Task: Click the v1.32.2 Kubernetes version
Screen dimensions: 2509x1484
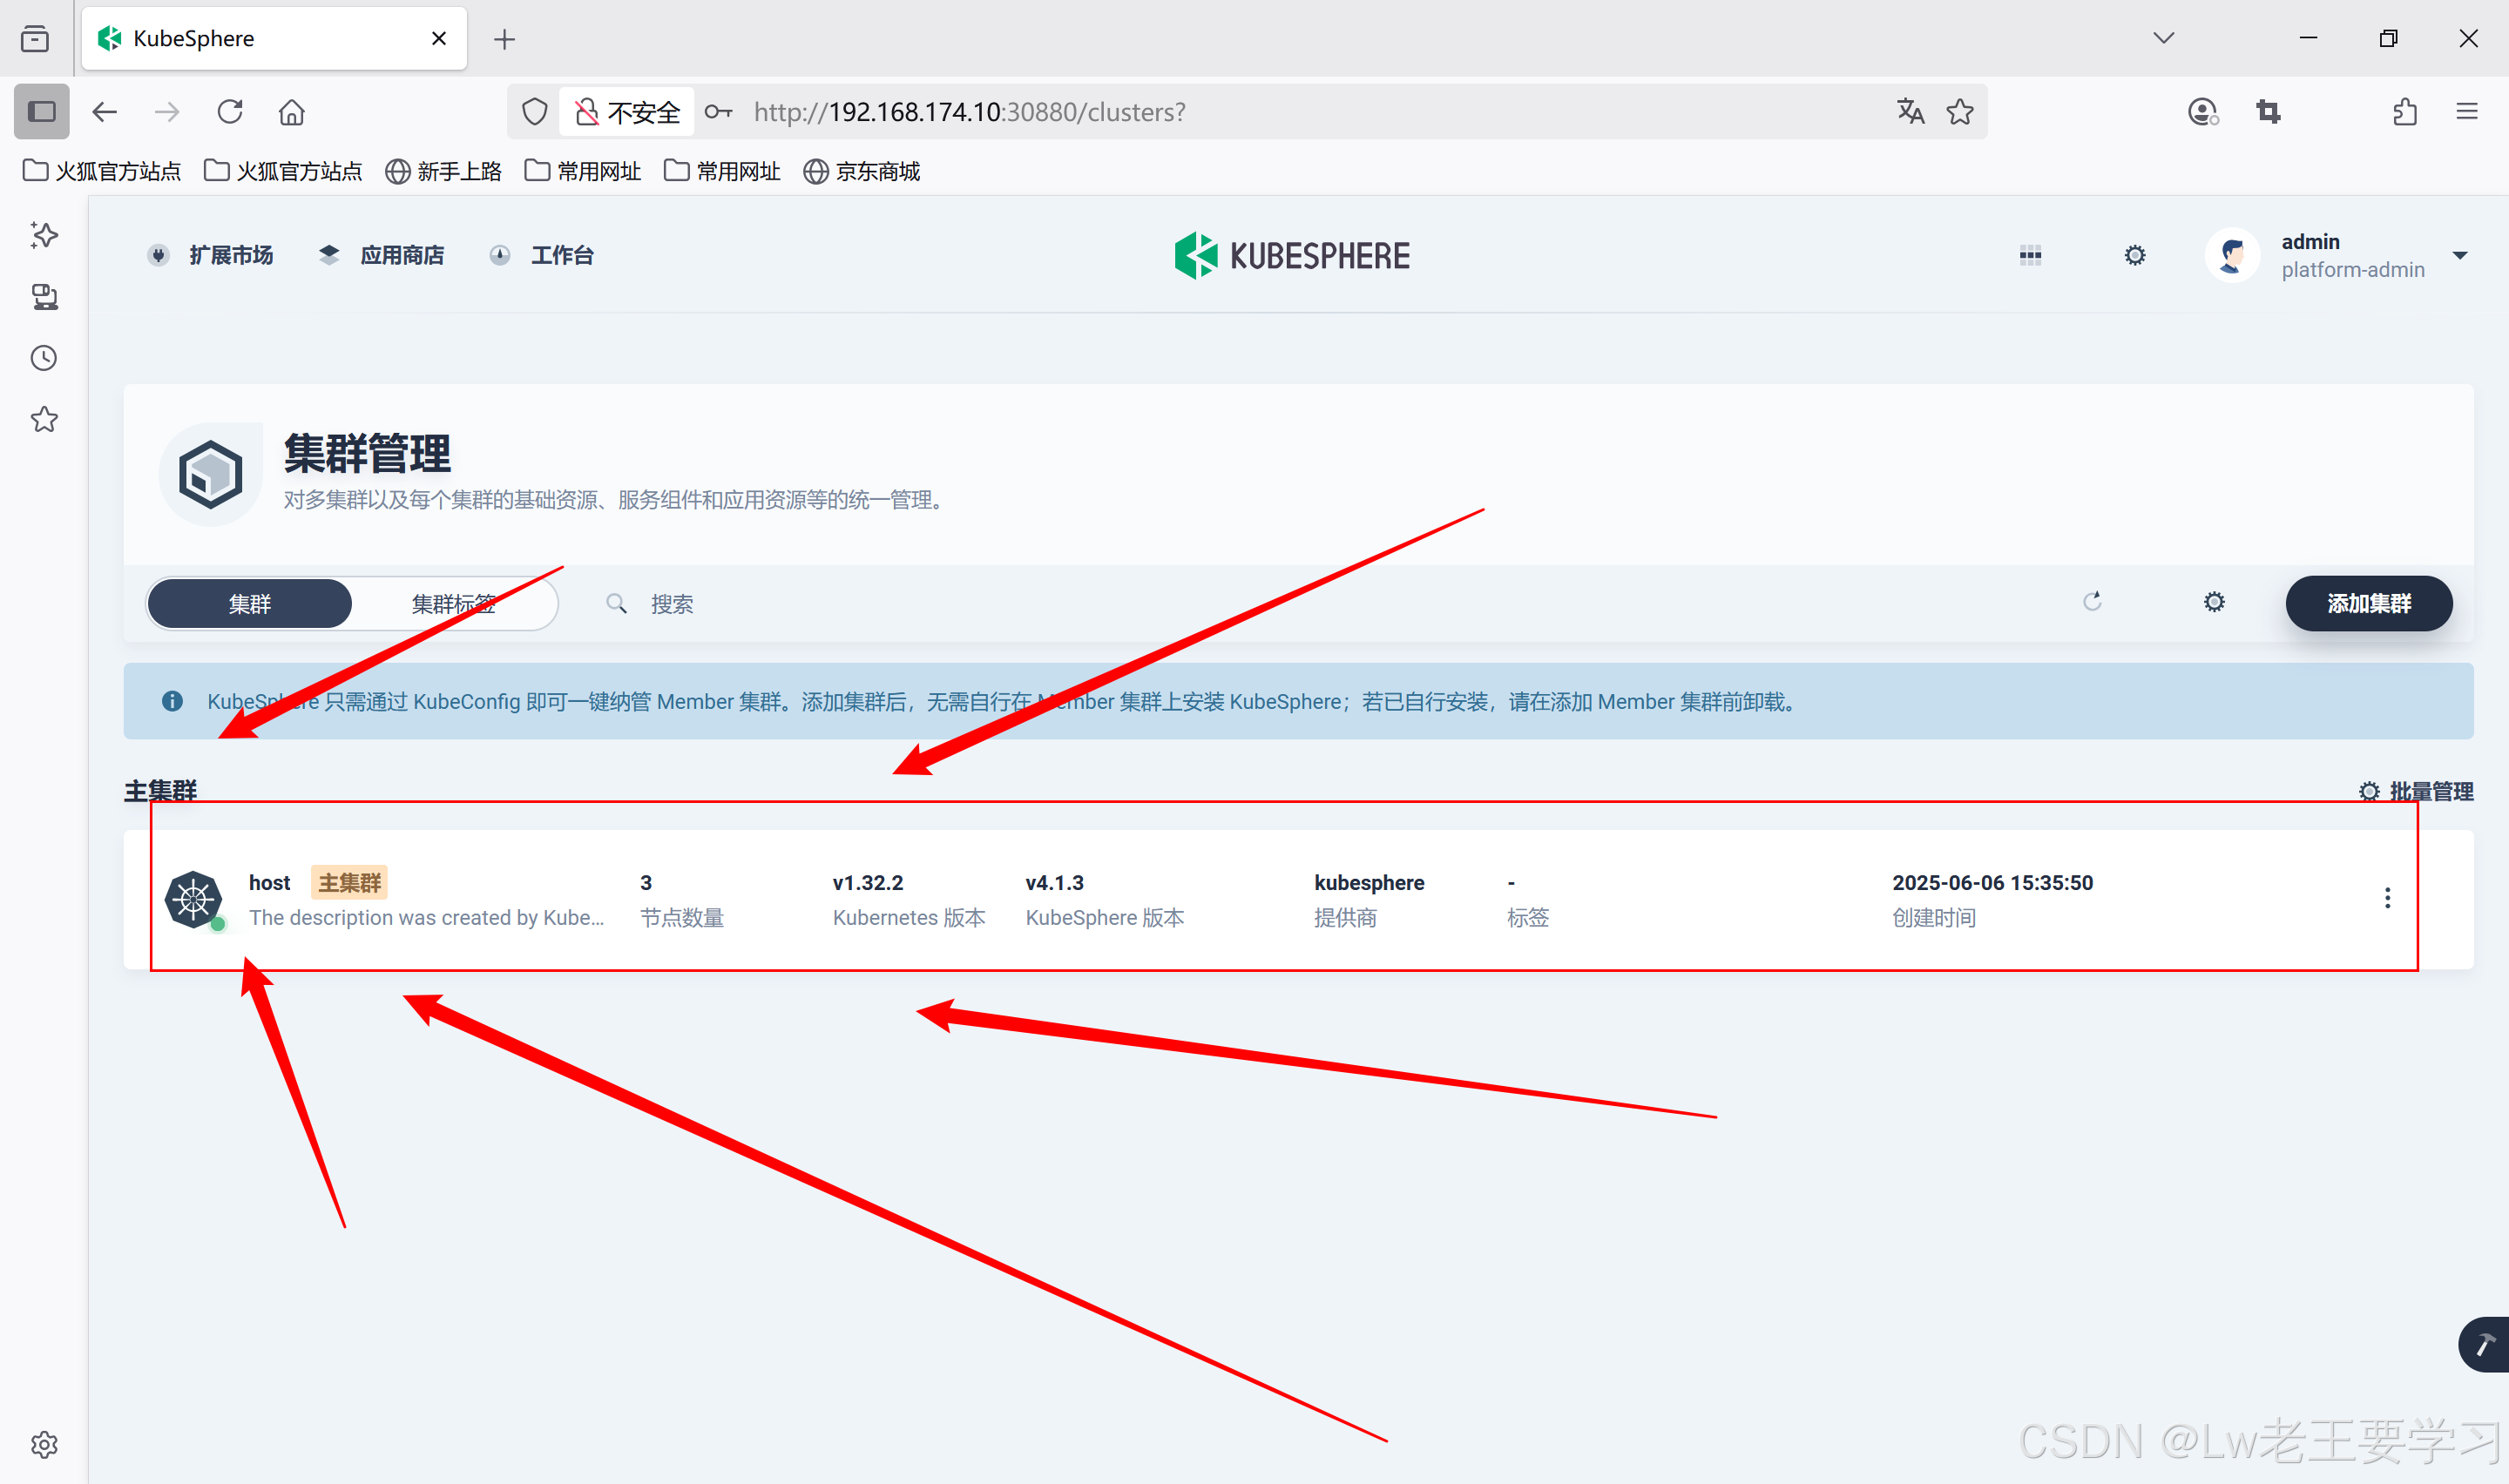Action: 868,883
